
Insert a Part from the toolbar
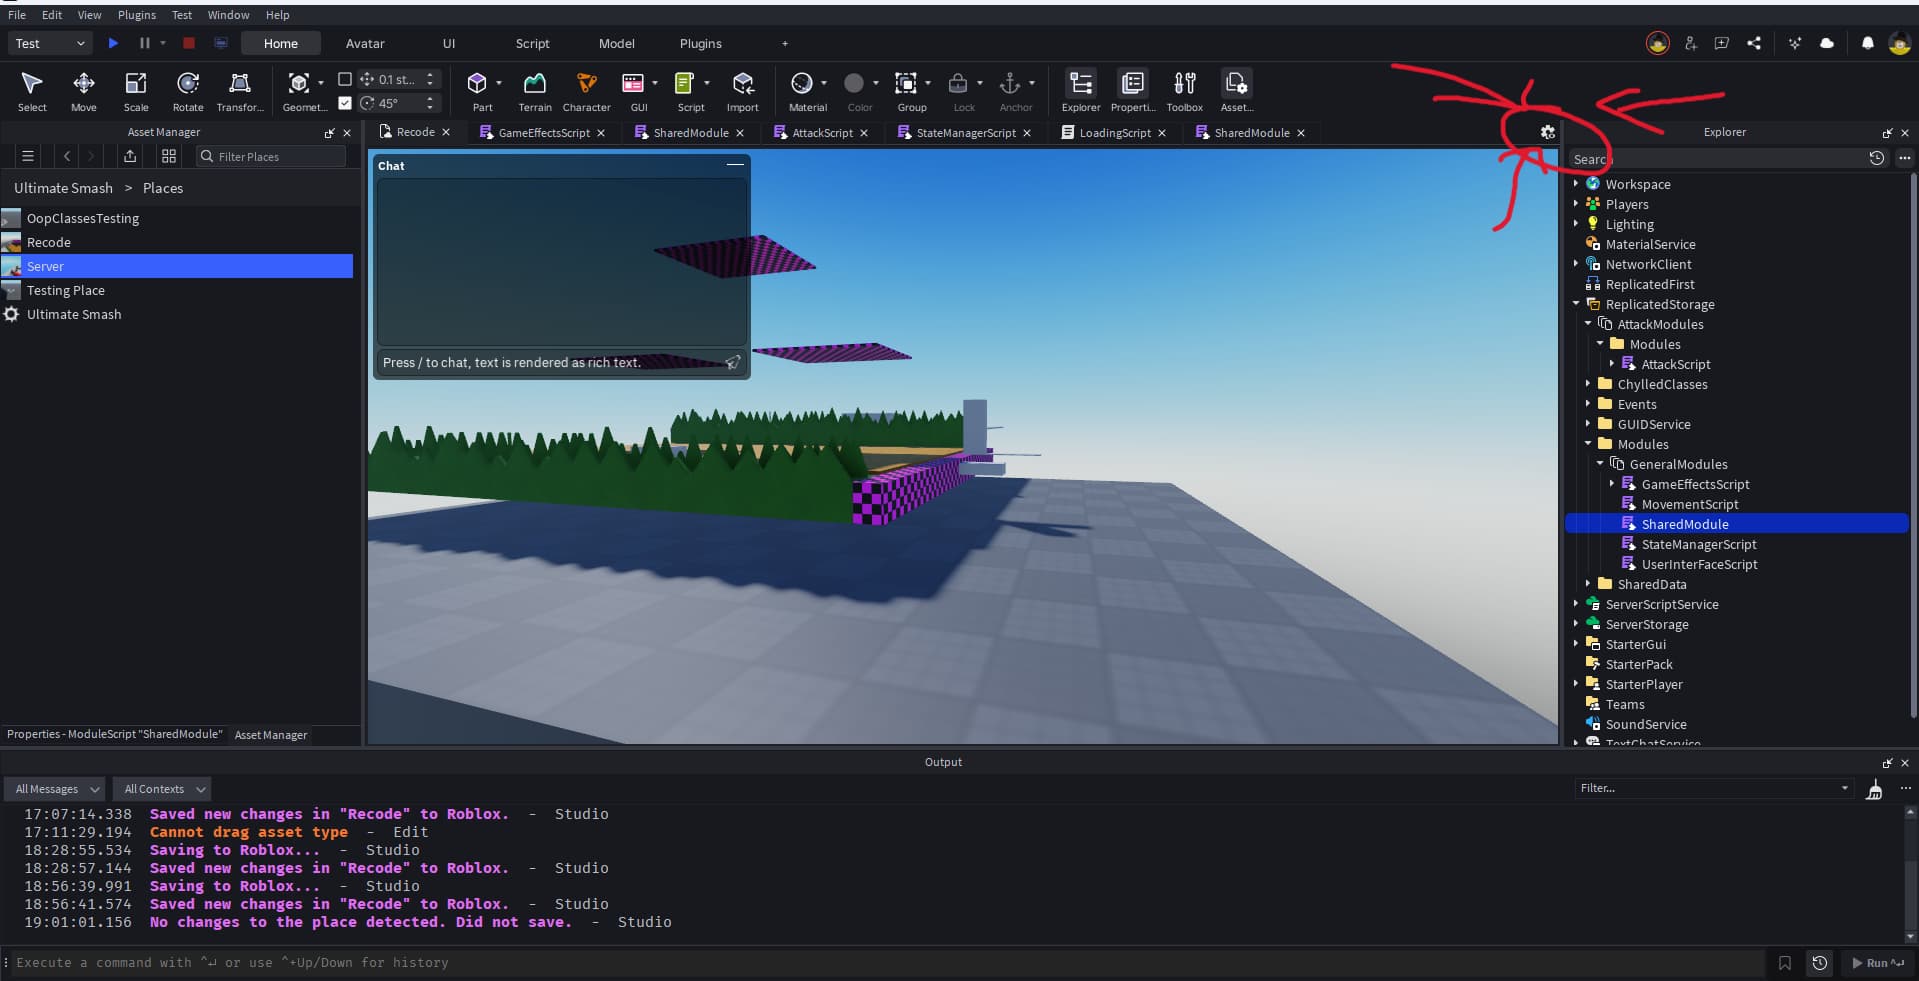pyautogui.click(x=478, y=91)
